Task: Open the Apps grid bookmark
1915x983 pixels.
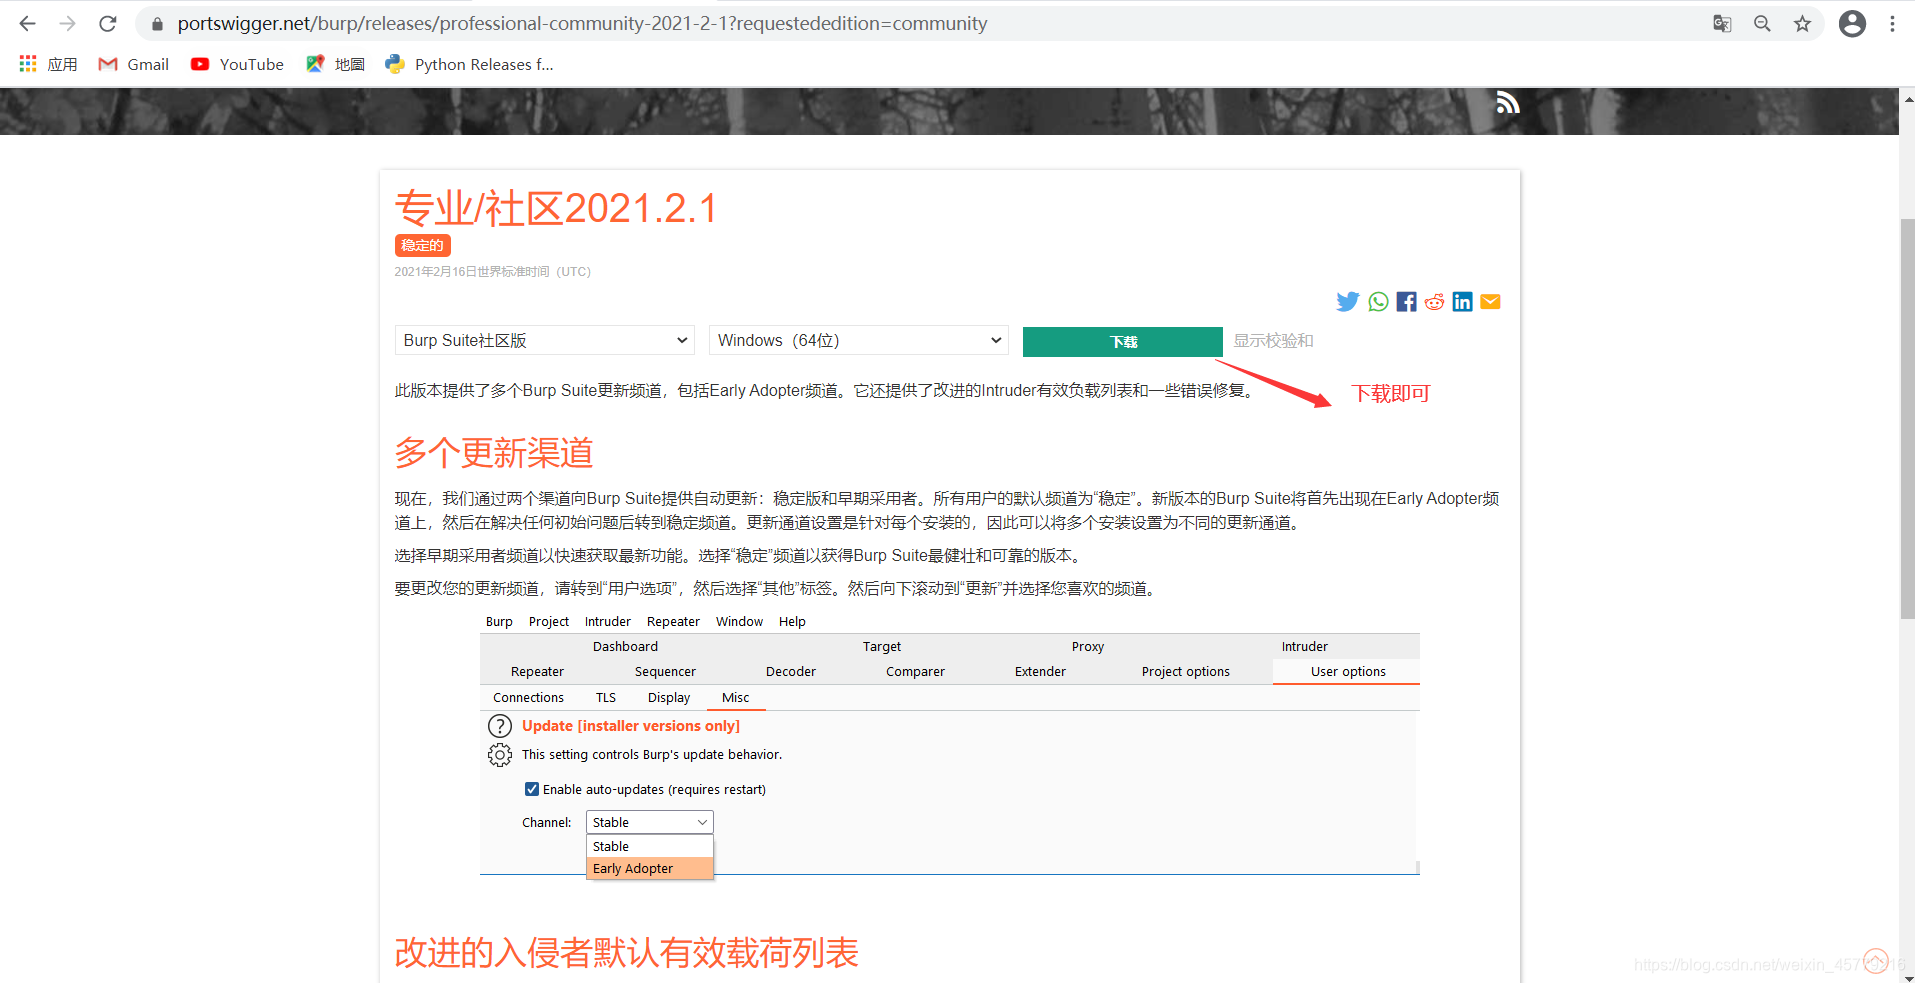Action: click(x=48, y=64)
